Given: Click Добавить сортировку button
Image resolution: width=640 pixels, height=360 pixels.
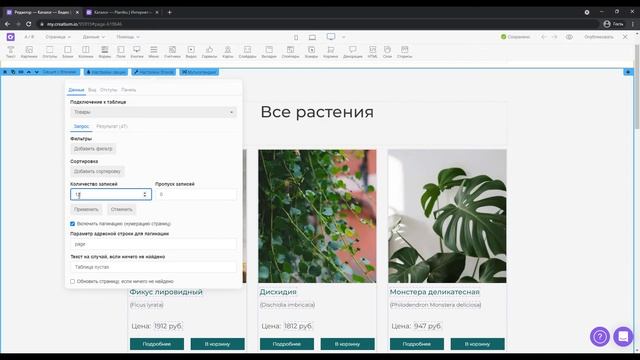Looking at the screenshot, I should coord(97,171).
